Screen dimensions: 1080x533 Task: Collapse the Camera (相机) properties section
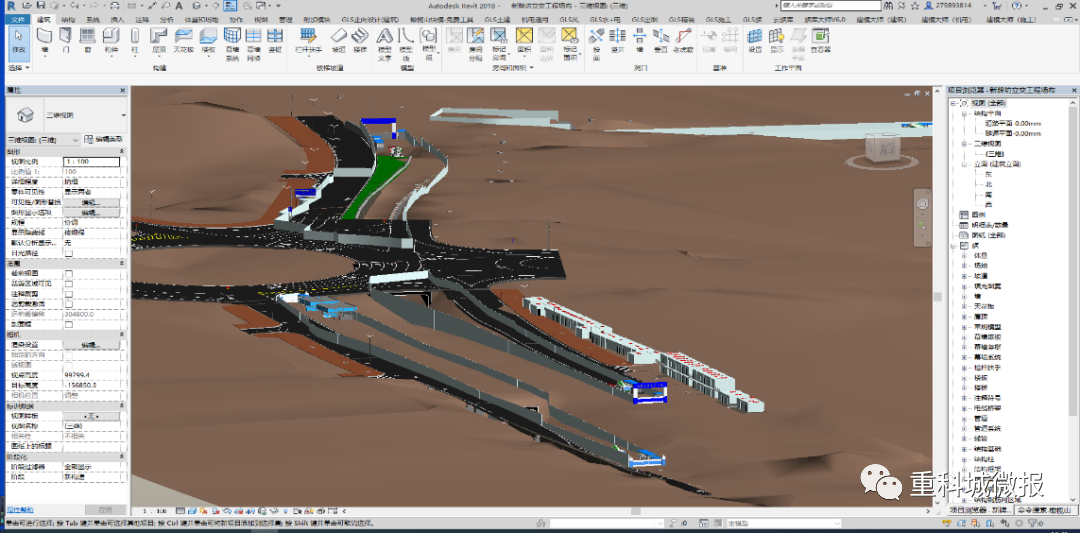pyautogui.click(x=122, y=334)
